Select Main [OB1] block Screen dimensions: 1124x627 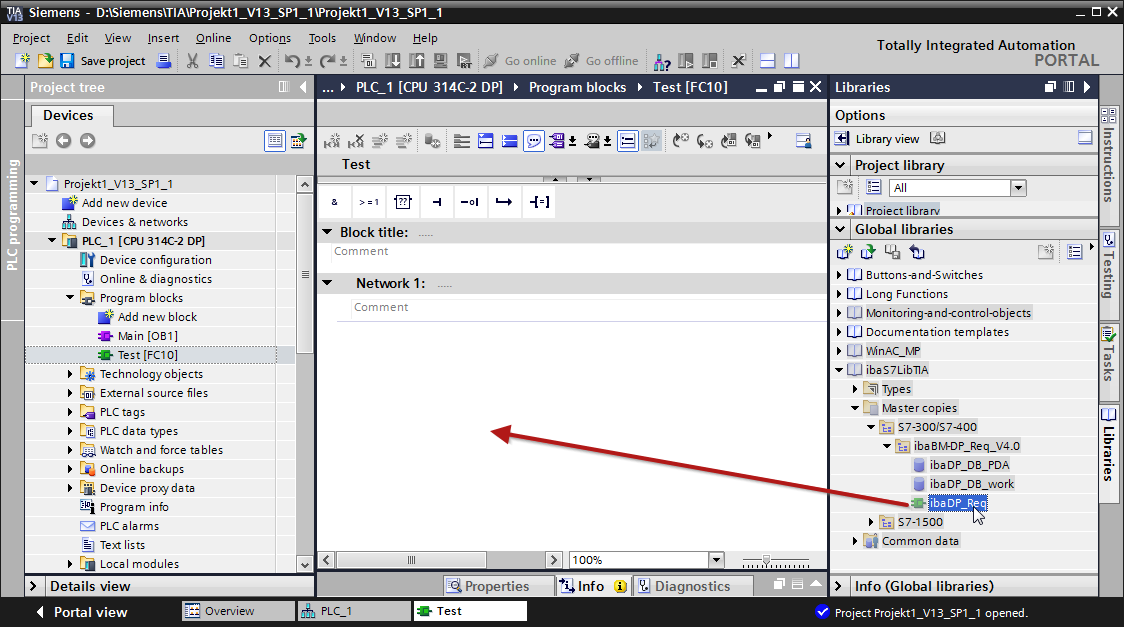pos(148,336)
